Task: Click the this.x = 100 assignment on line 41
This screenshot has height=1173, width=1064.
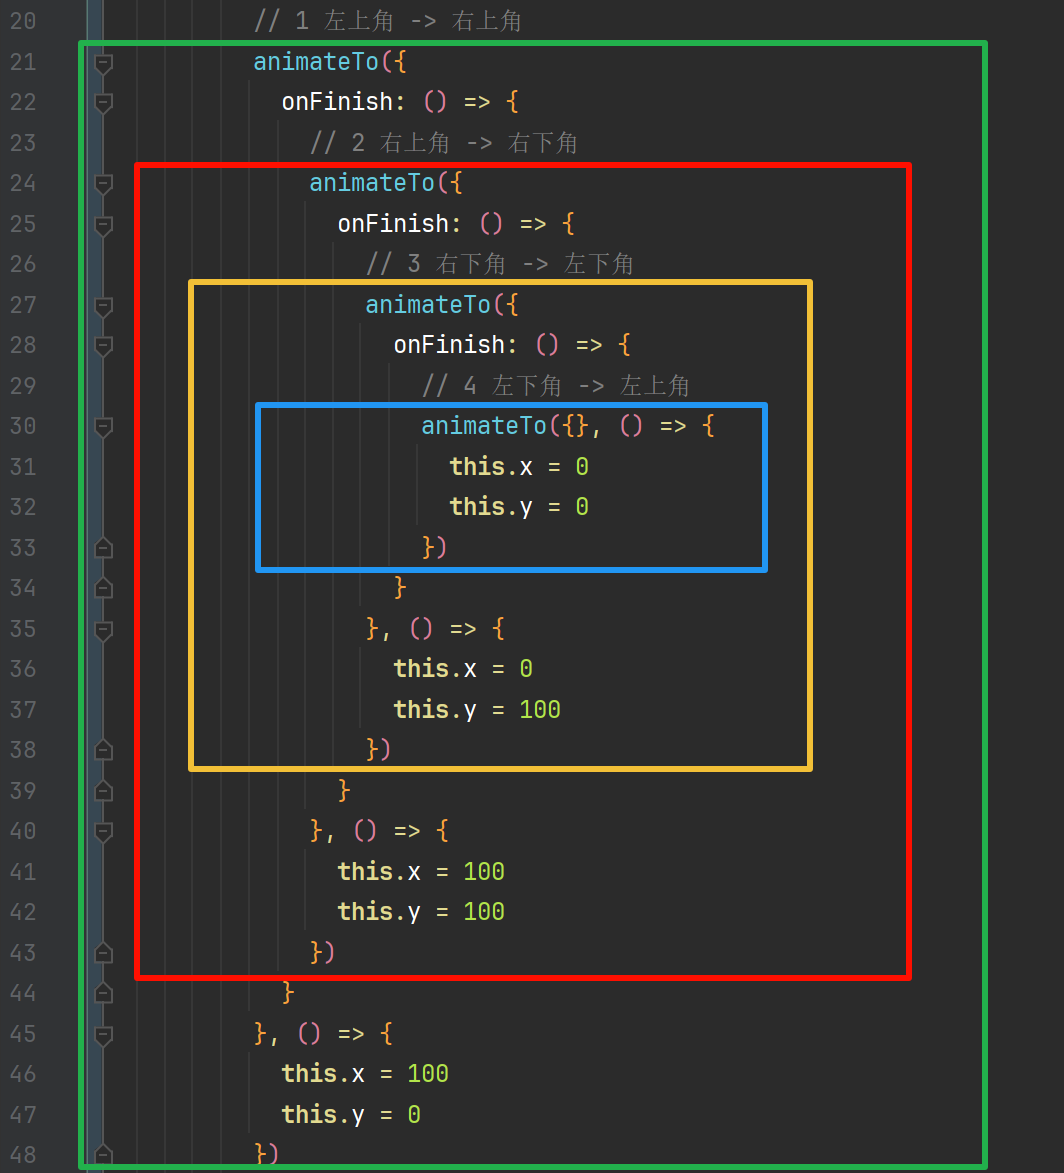Action: 420,871
